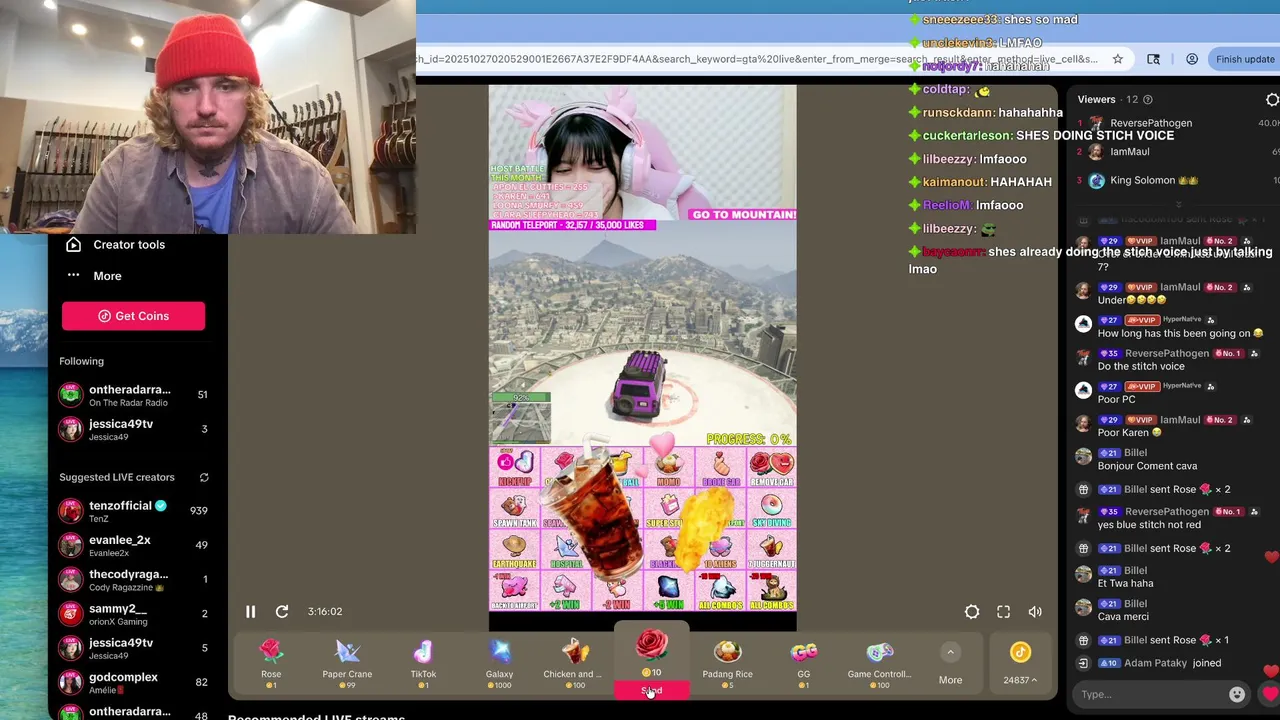Screen dimensions: 1280x720
Task: Mute the stream volume speaker icon
Action: click(1035, 612)
